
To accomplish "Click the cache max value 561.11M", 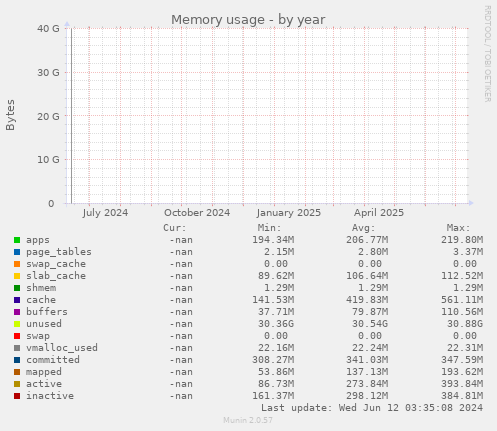I will click(462, 300).
